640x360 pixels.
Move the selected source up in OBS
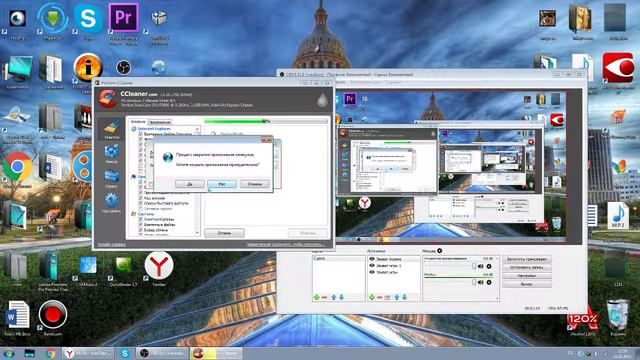397,298
